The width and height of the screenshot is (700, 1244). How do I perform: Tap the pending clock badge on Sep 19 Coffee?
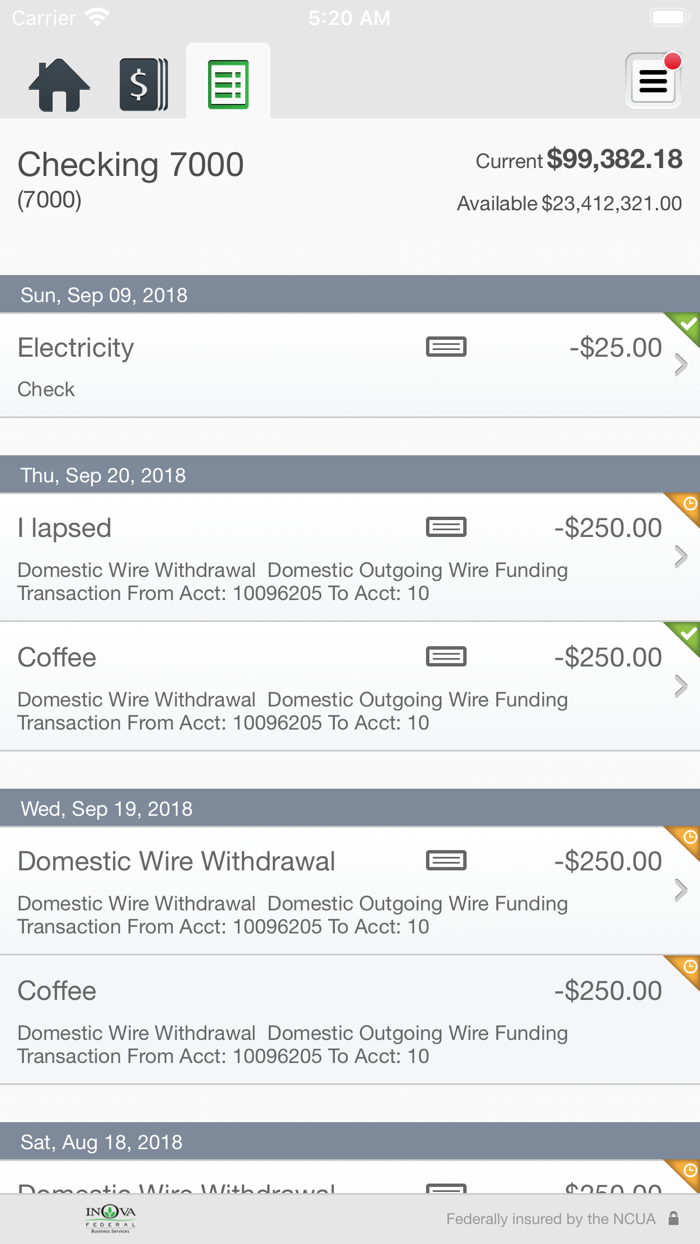[687, 968]
